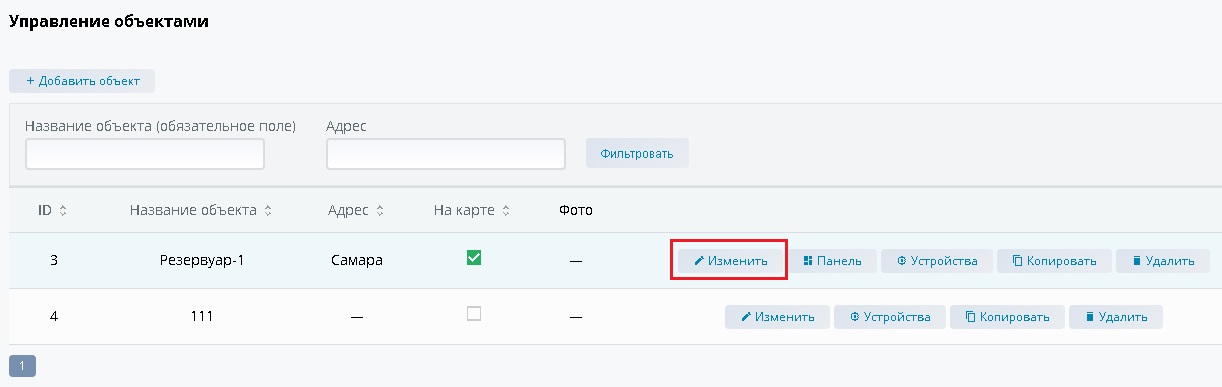This screenshot has height=387, width=1222.
Task: Select page 1 in pagination
Action: 22,365
